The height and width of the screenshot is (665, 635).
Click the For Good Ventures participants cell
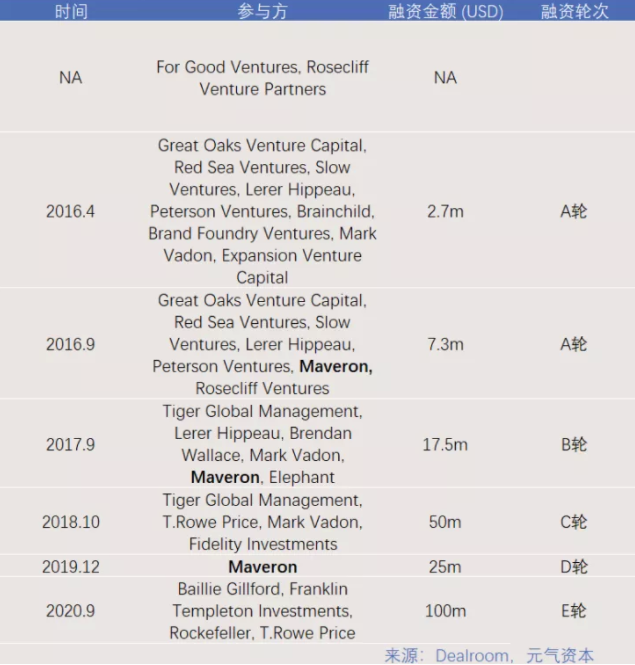point(262,78)
